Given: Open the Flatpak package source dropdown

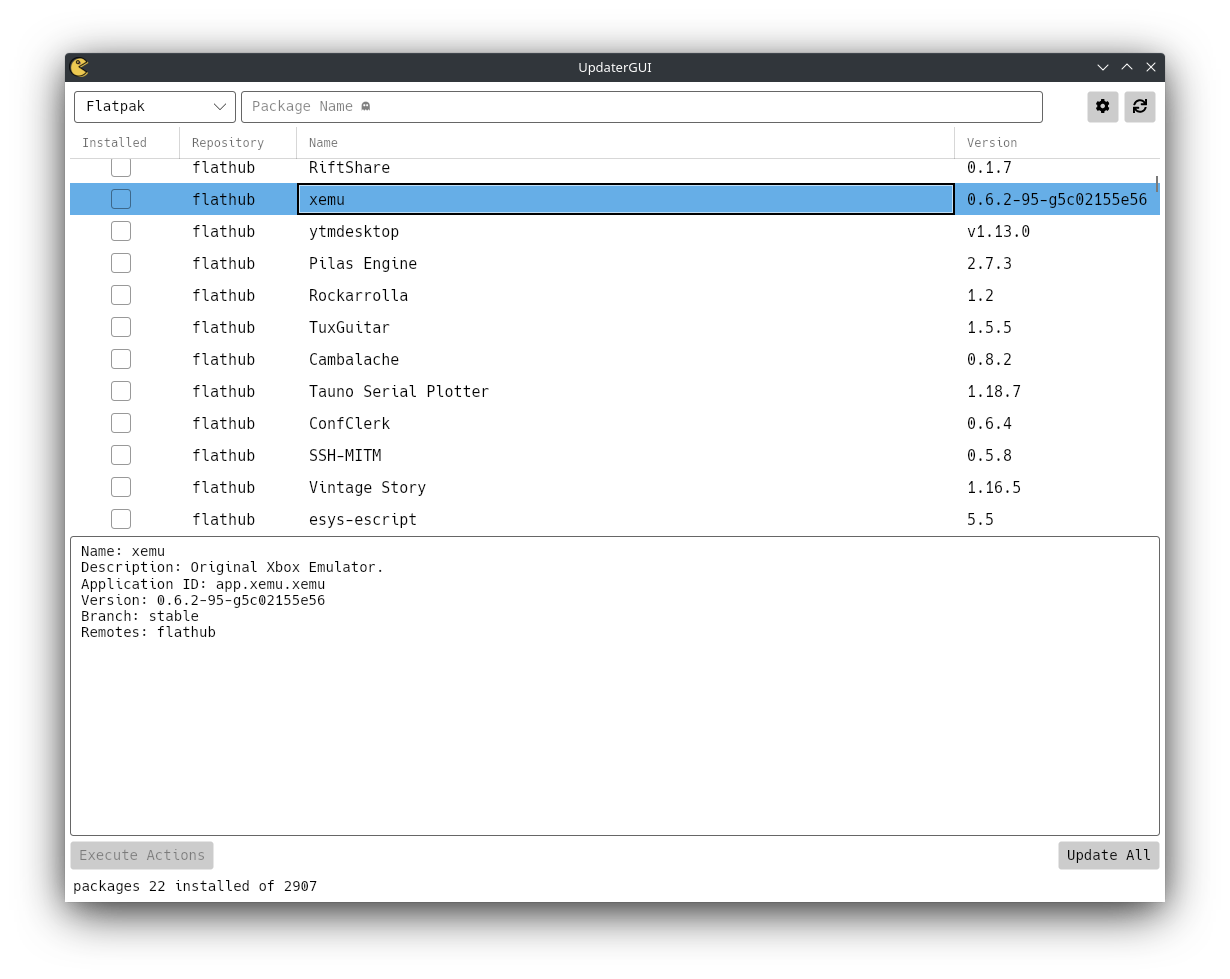Looking at the screenshot, I should coord(155,107).
